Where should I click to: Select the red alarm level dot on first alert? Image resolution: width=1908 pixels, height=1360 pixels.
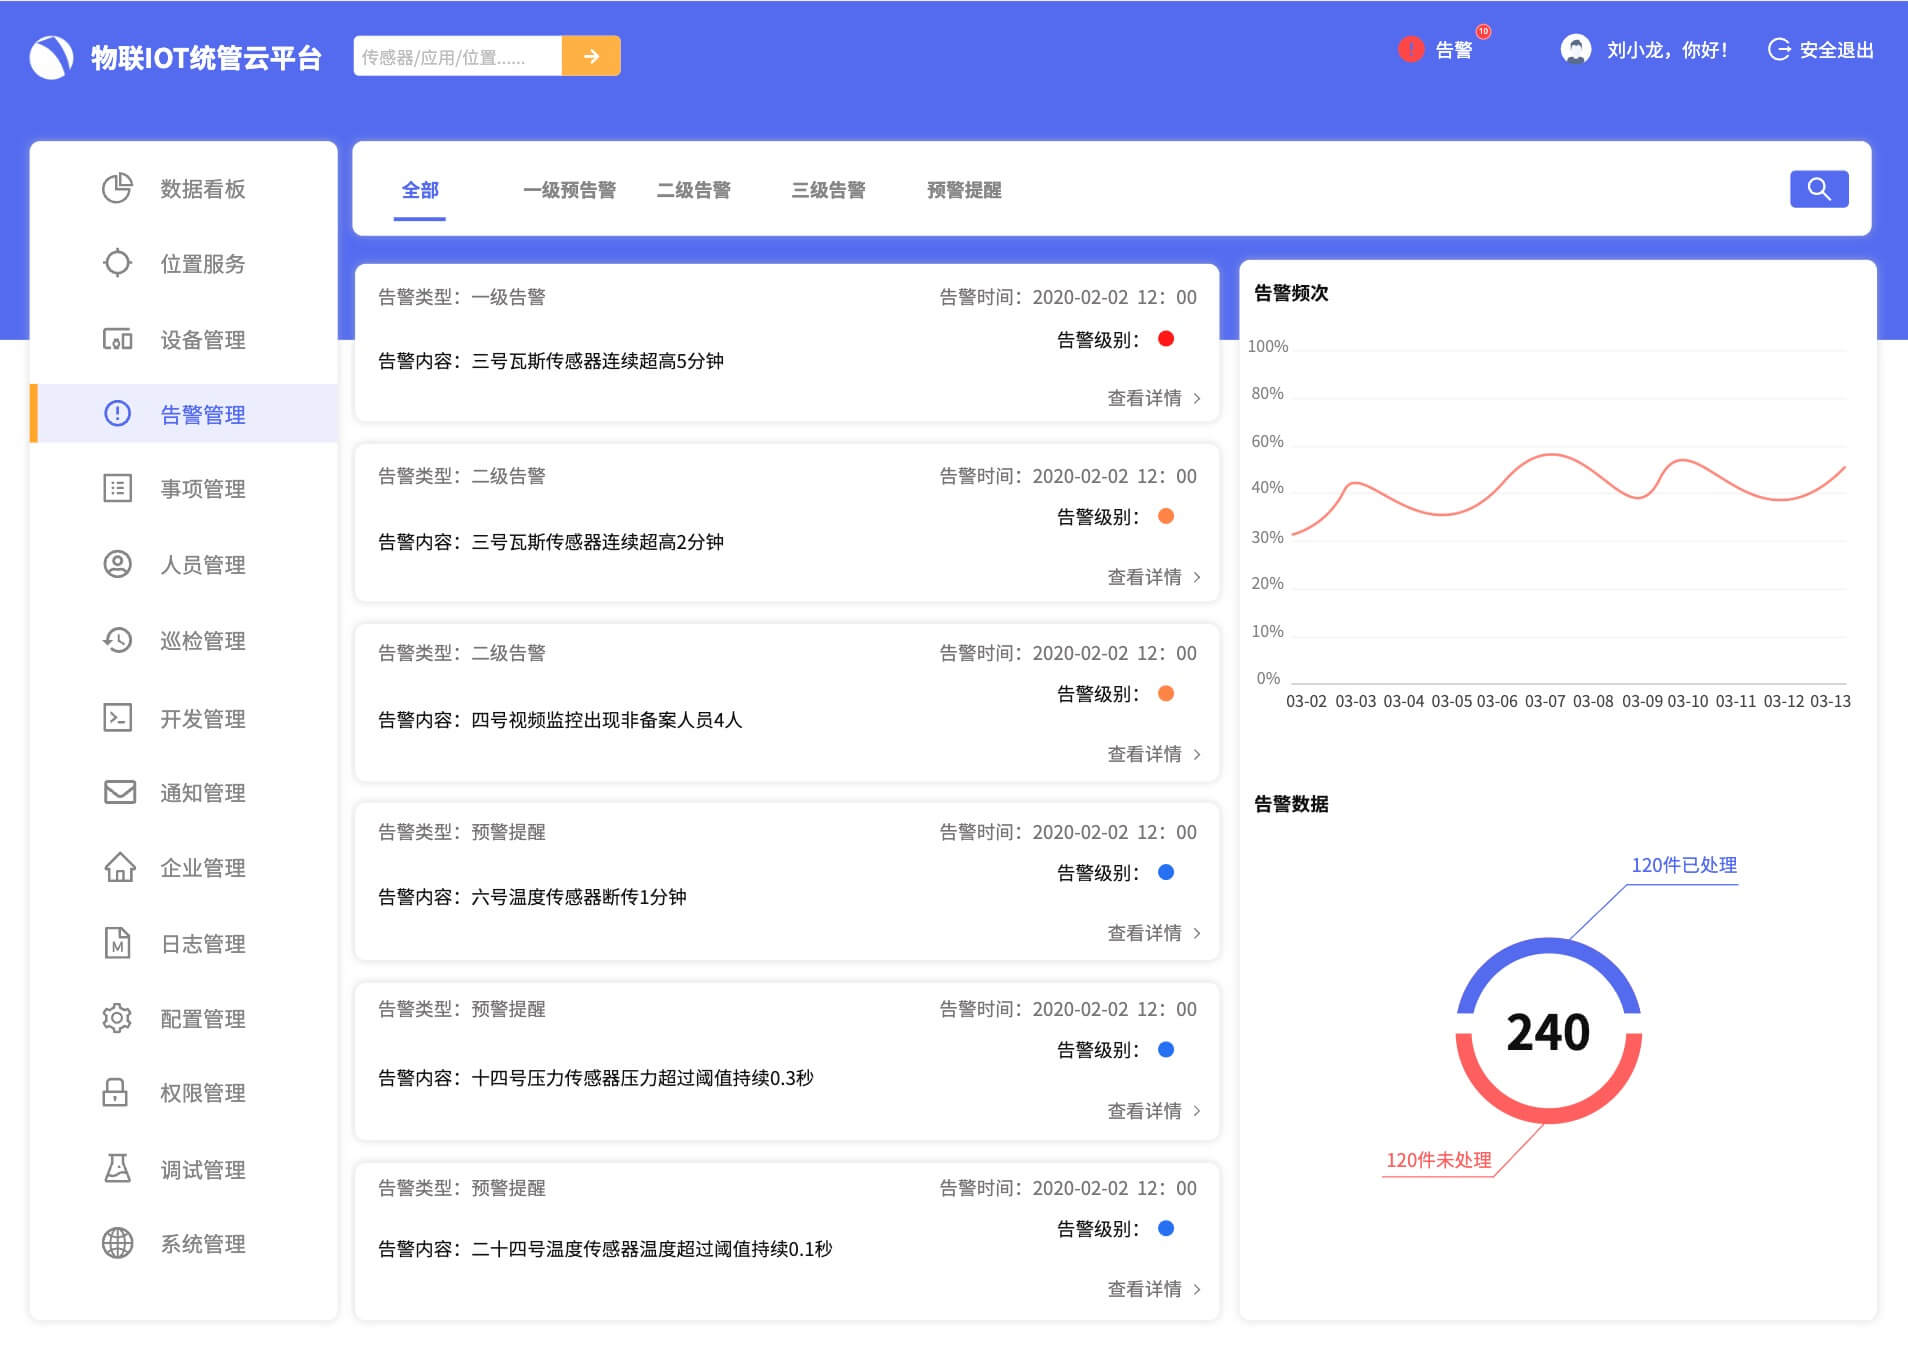pyautogui.click(x=1168, y=339)
